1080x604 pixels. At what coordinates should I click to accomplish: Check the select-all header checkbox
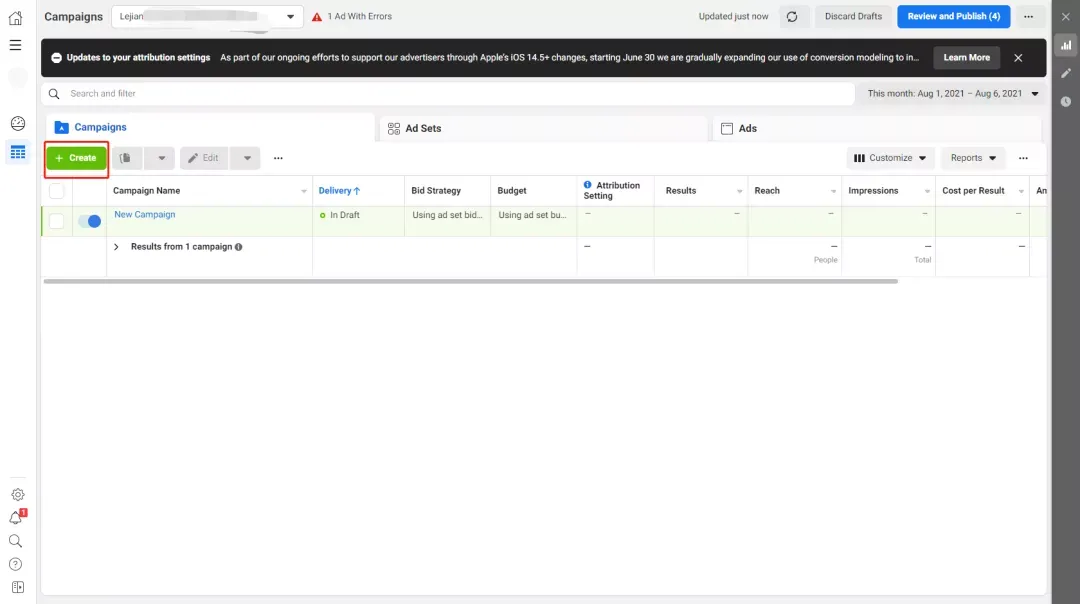(56, 191)
